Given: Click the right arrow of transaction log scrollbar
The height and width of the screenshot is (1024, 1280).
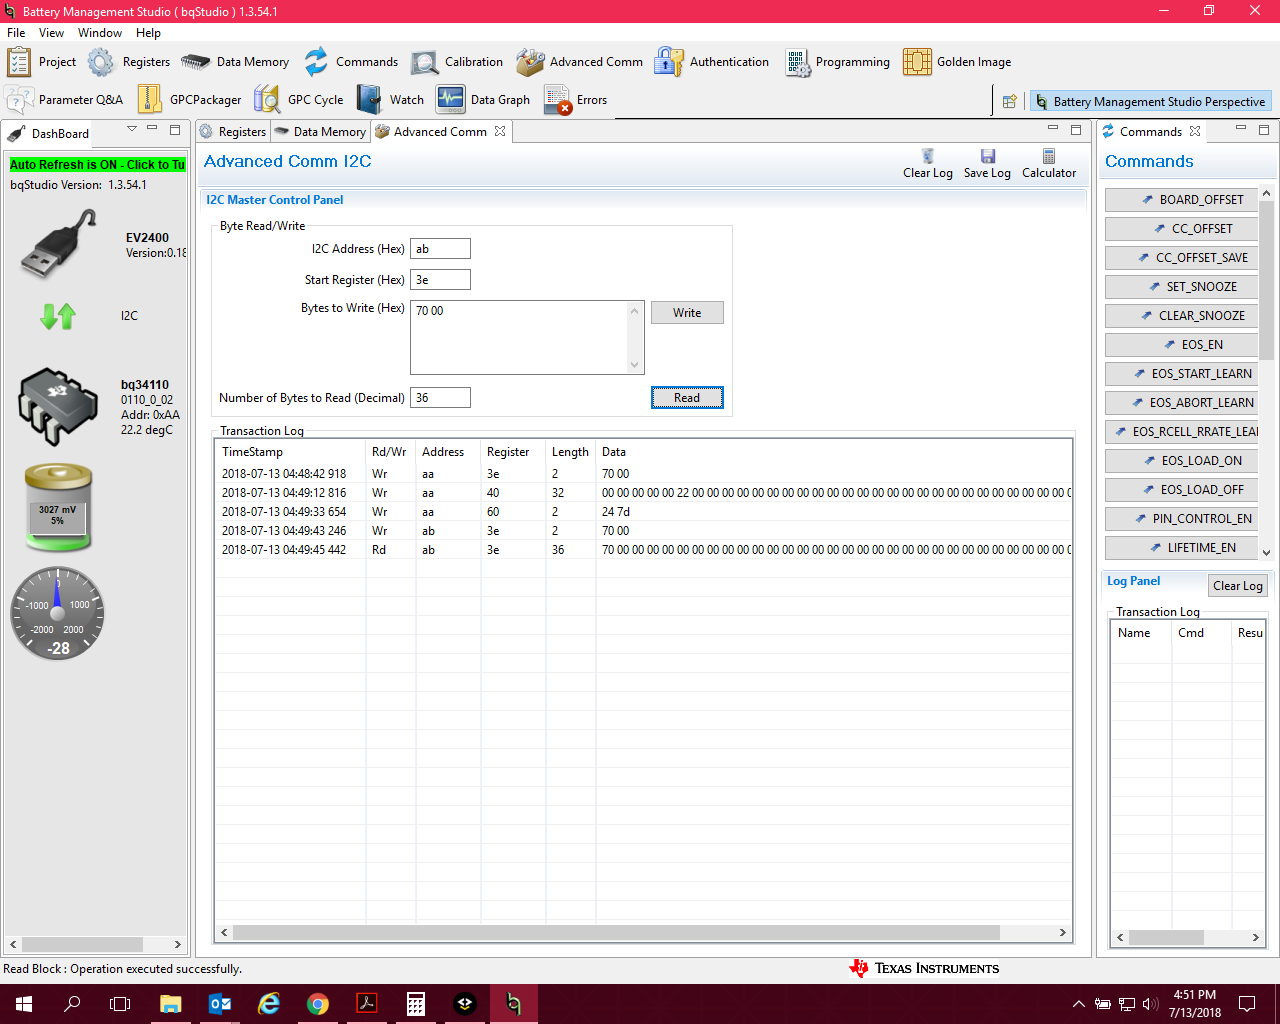Looking at the screenshot, I should point(1062,932).
